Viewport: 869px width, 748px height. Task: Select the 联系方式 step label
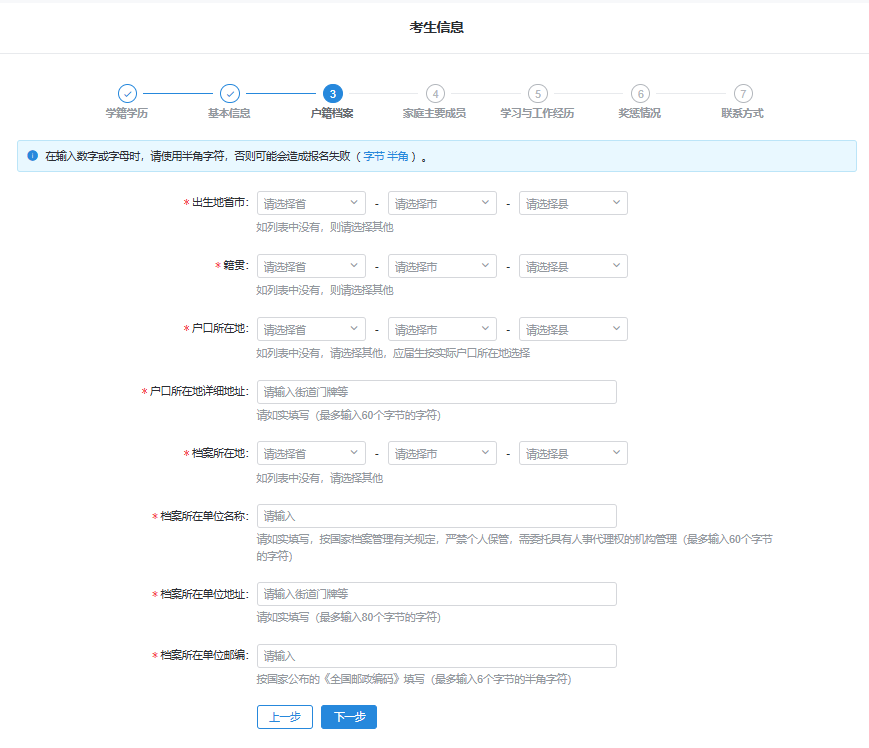pyautogui.click(x=743, y=114)
